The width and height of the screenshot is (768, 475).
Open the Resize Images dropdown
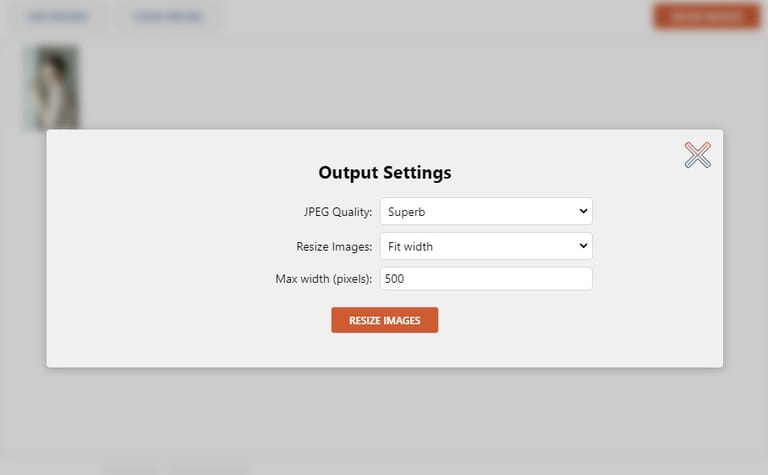point(485,246)
